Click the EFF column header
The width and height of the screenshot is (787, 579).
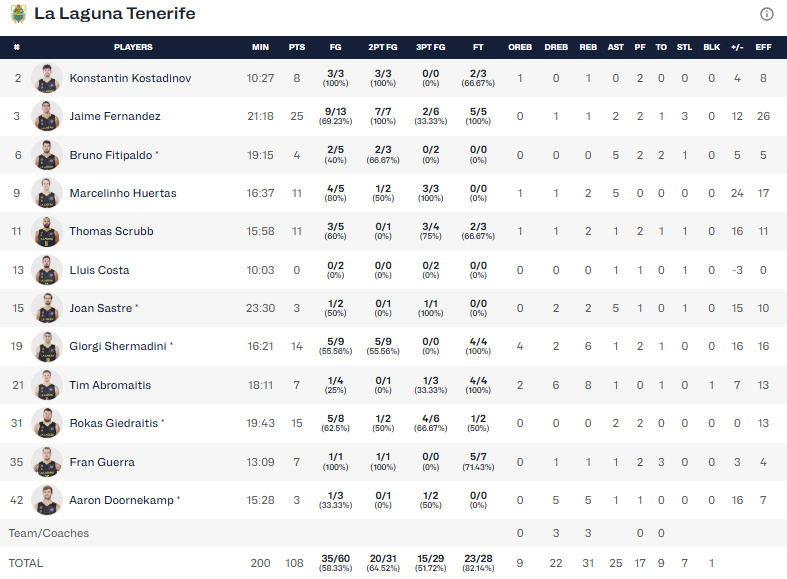pos(764,47)
